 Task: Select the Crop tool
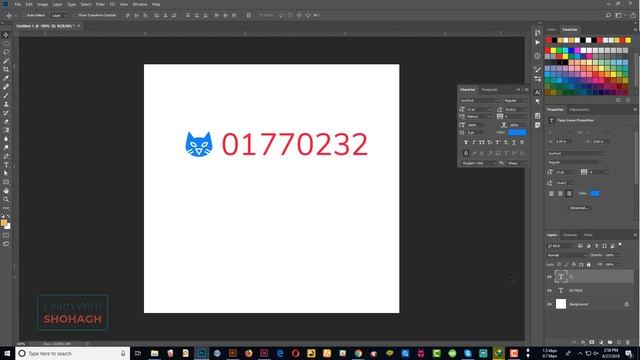(6, 69)
